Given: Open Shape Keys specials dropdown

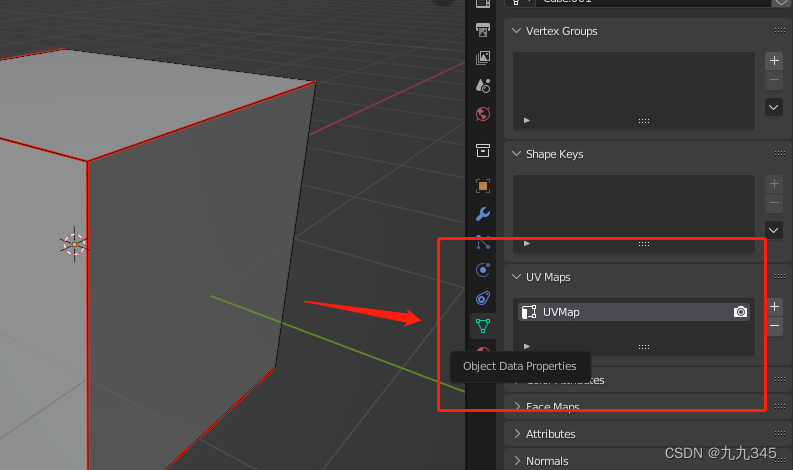Looking at the screenshot, I should (774, 230).
